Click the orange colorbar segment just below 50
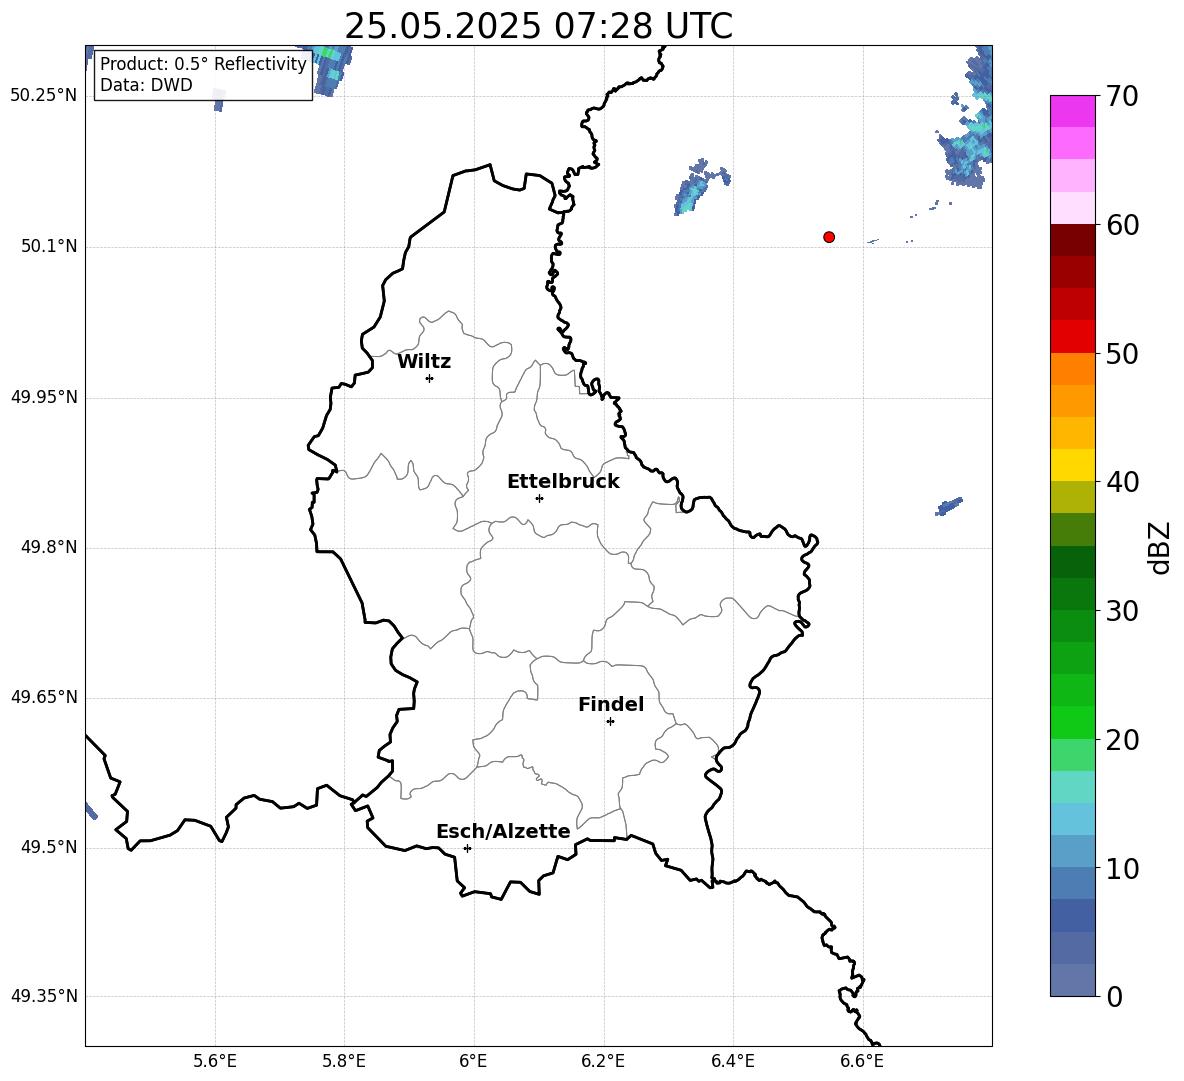Viewport: 1184px width, 1081px height. [x=1073, y=369]
